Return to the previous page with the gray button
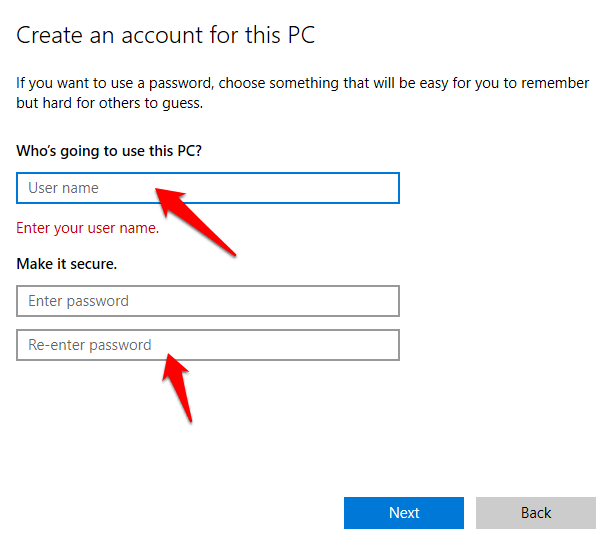This screenshot has height=536, width=606. 536,513
